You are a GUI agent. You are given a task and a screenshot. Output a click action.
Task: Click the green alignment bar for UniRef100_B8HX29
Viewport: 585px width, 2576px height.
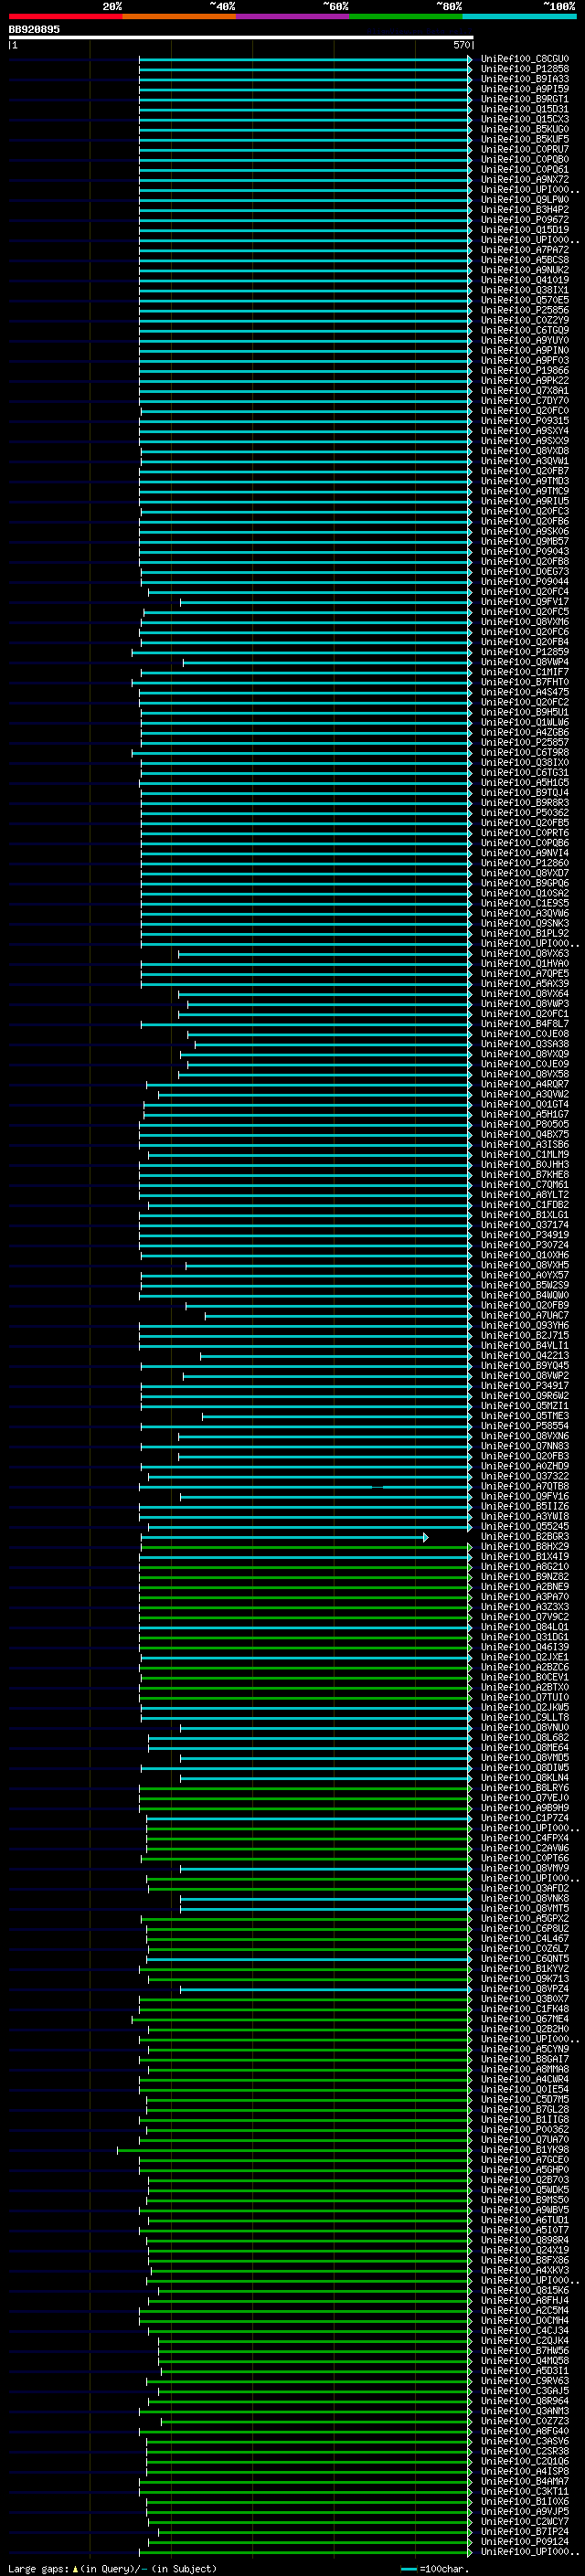(x=306, y=1546)
